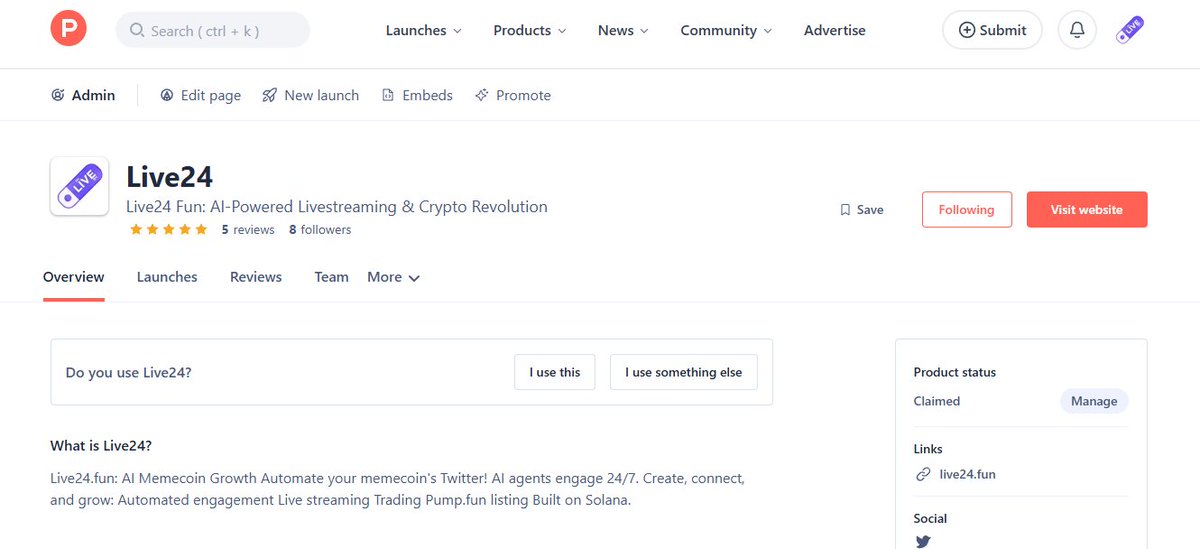The image size is (1200, 549).
Task: Click the Live24 product logo thumbnail
Action: click(x=79, y=187)
